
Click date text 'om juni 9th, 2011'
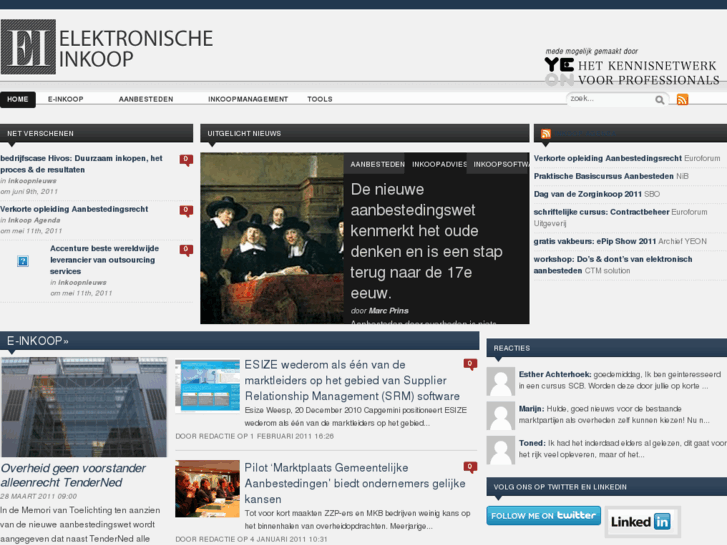(x=29, y=192)
